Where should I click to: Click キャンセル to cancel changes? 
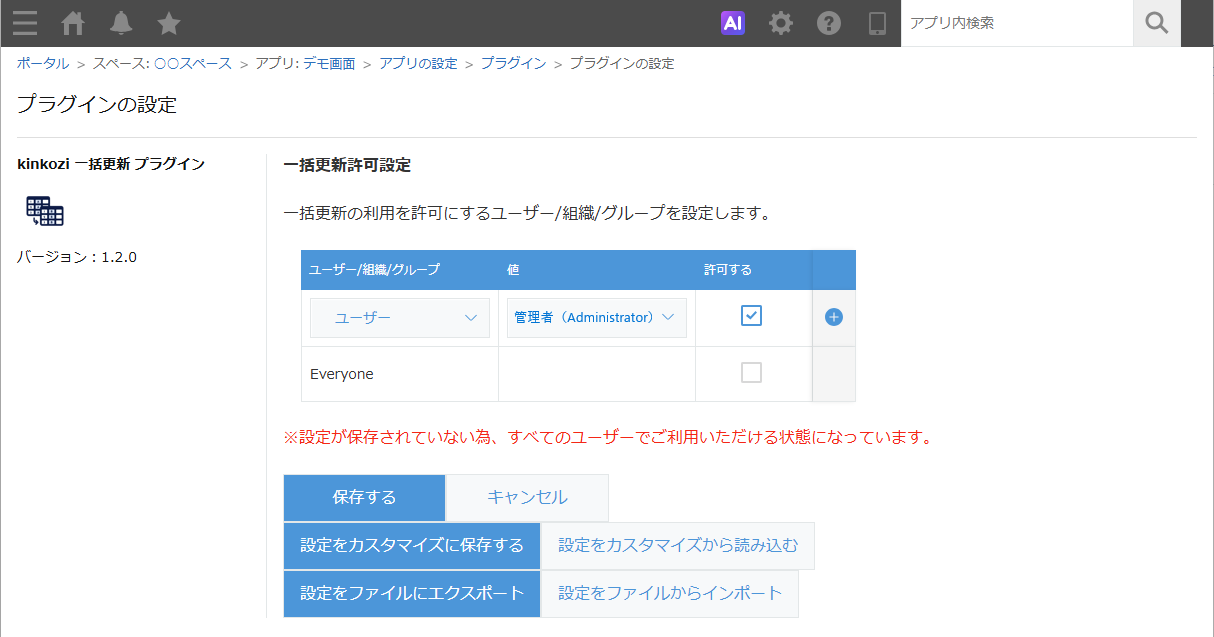526,497
